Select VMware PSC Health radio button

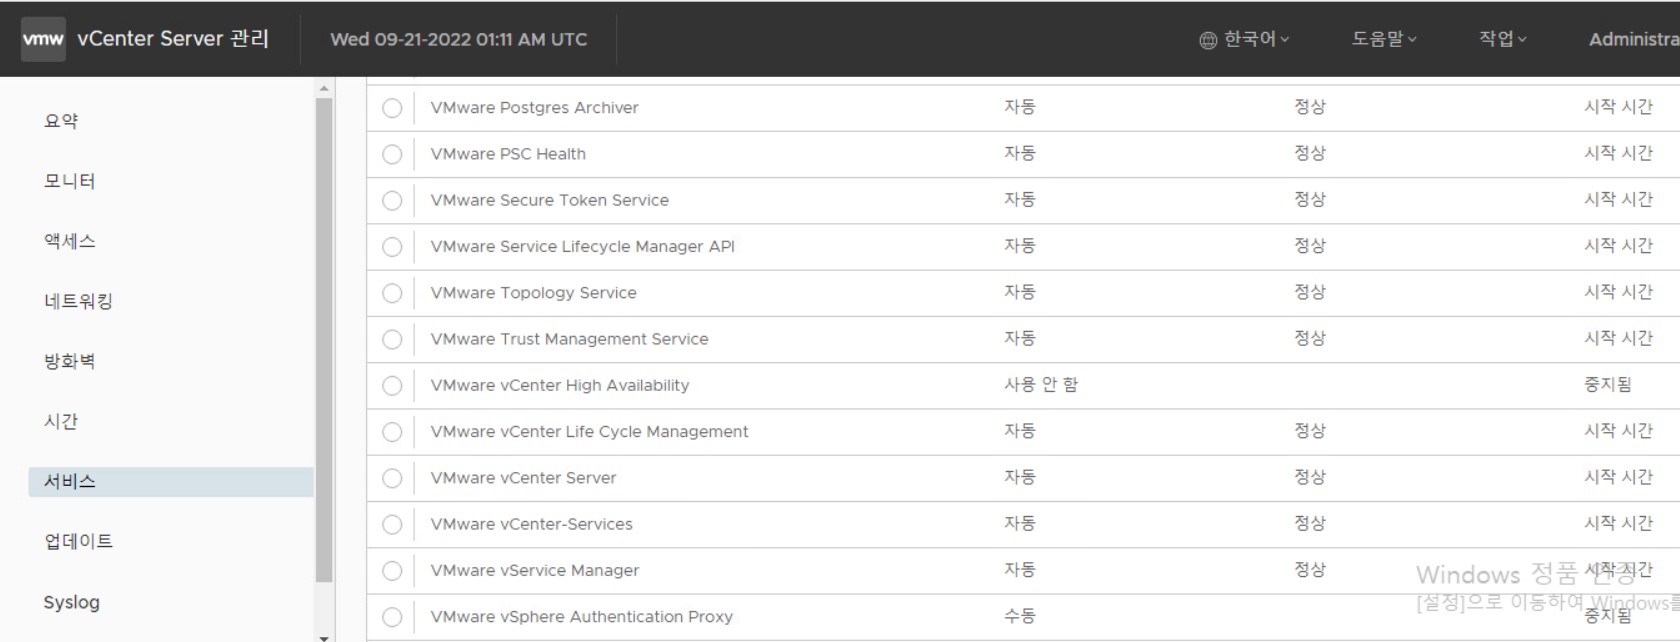[392, 154]
